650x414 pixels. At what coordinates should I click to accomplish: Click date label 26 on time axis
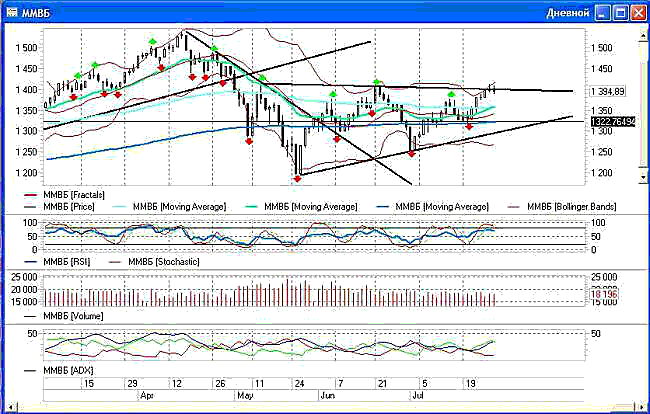coord(220,383)
